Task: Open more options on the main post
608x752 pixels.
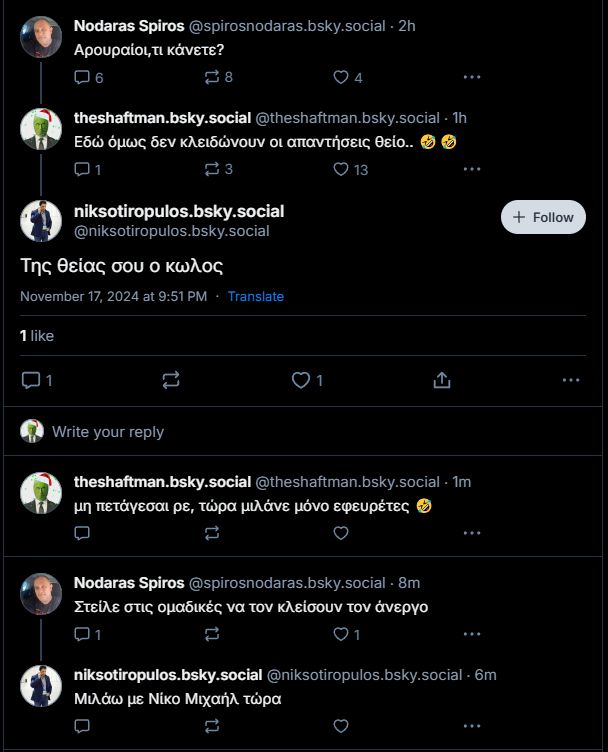Action: point(571,380)
